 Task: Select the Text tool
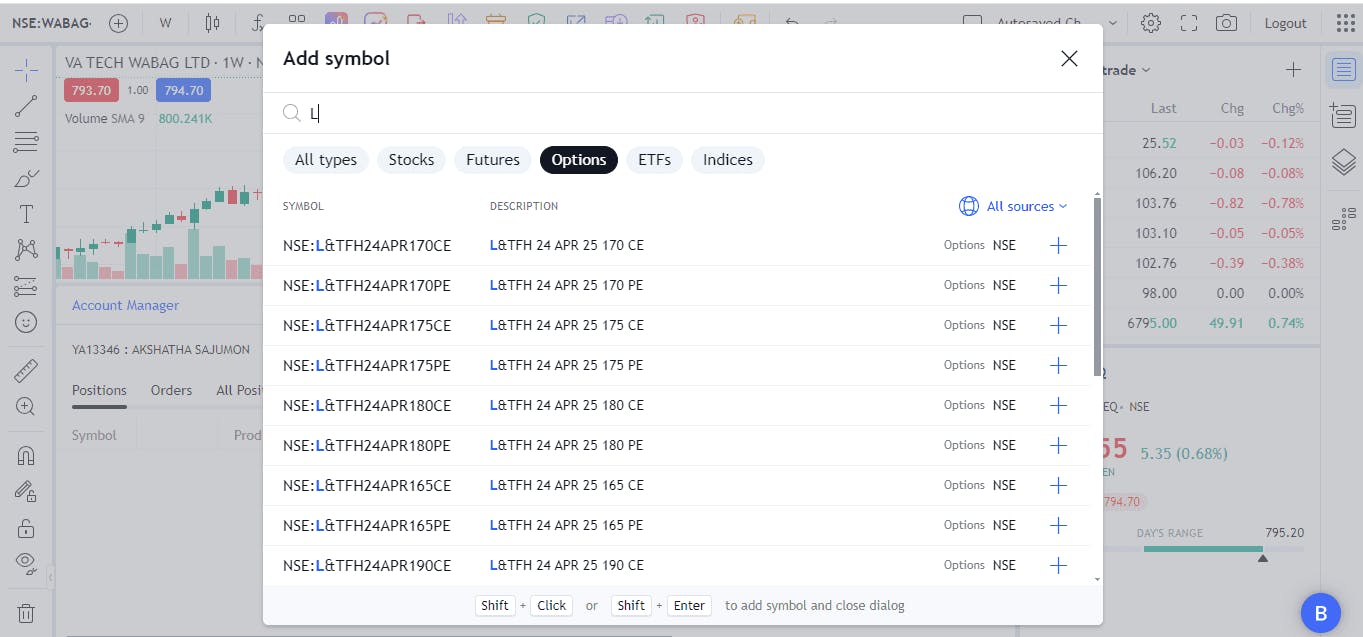pyautogui.click(x=26, y=214)
